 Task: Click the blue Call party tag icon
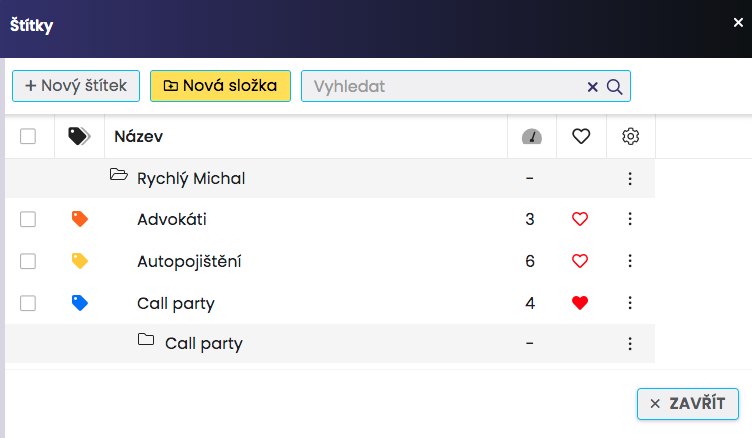(x=80, y=303)
